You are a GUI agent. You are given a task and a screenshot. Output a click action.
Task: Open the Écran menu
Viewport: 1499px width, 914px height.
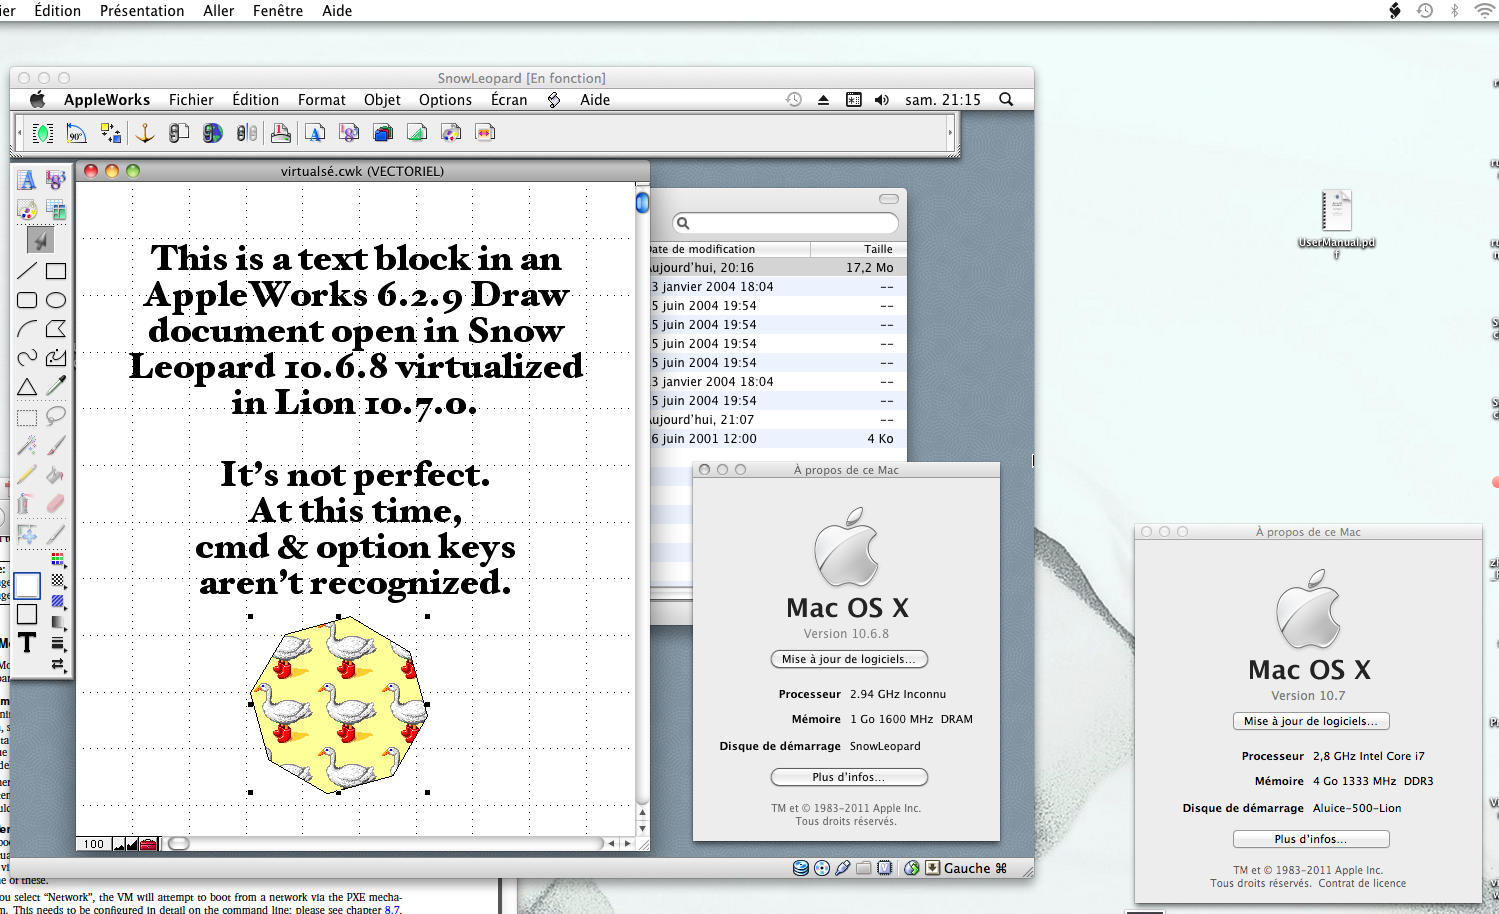coord(509,100)
